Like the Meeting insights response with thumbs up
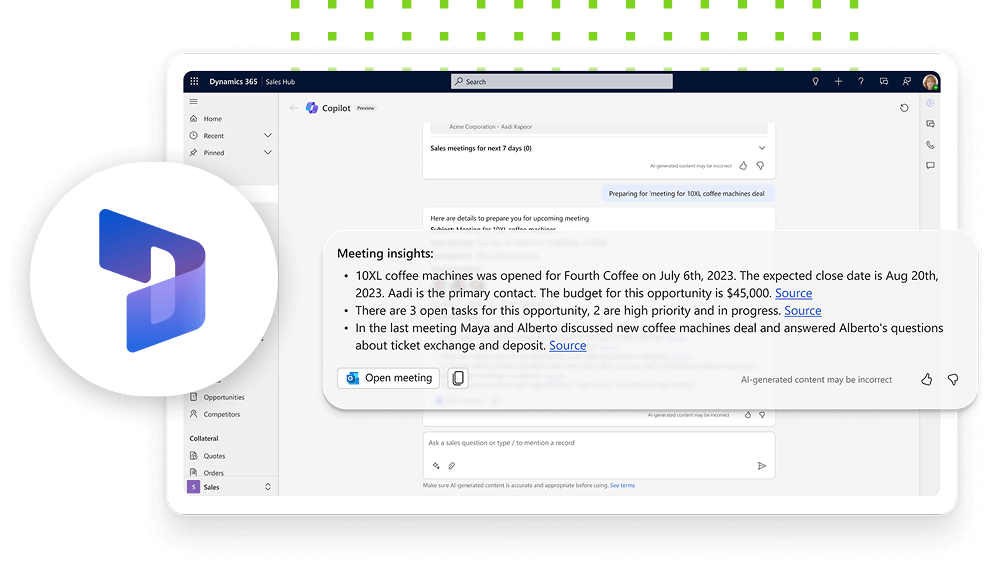The width and height of the screenshot is (1004, 570). click(927, 380)
